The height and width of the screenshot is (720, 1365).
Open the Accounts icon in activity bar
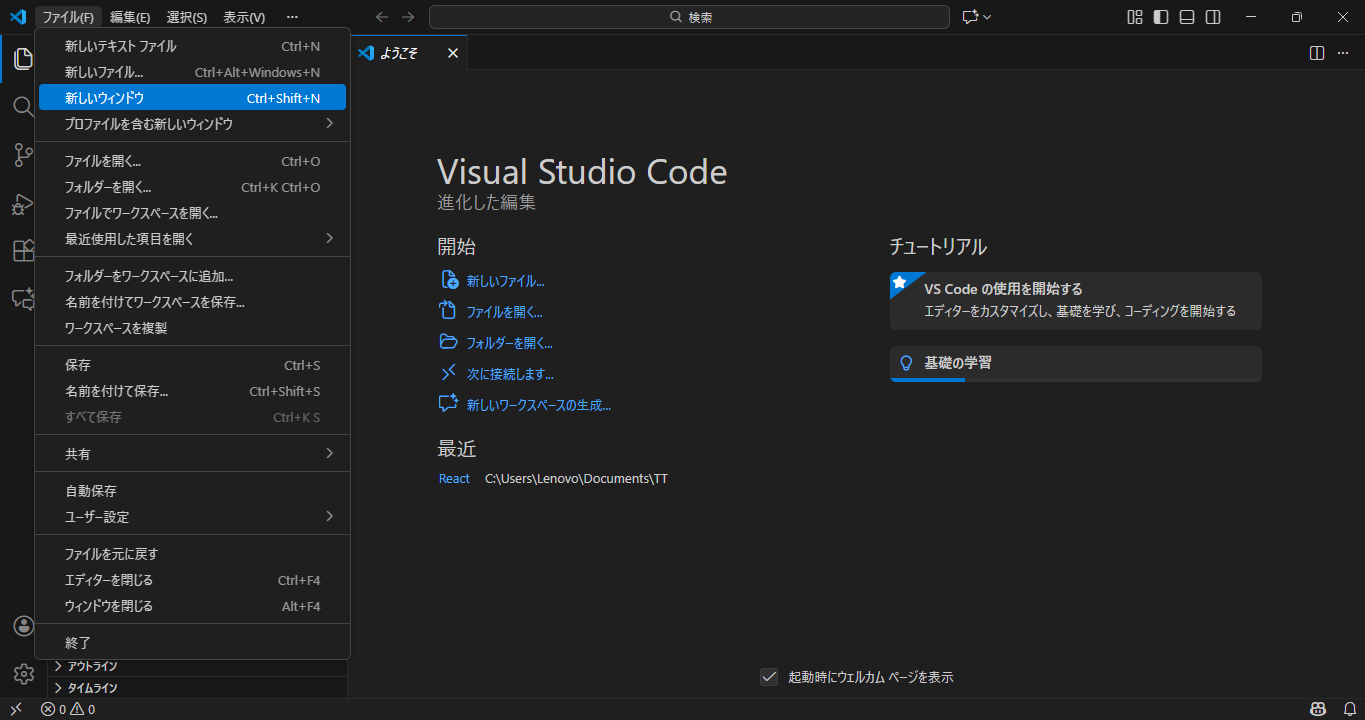(23, 626)
